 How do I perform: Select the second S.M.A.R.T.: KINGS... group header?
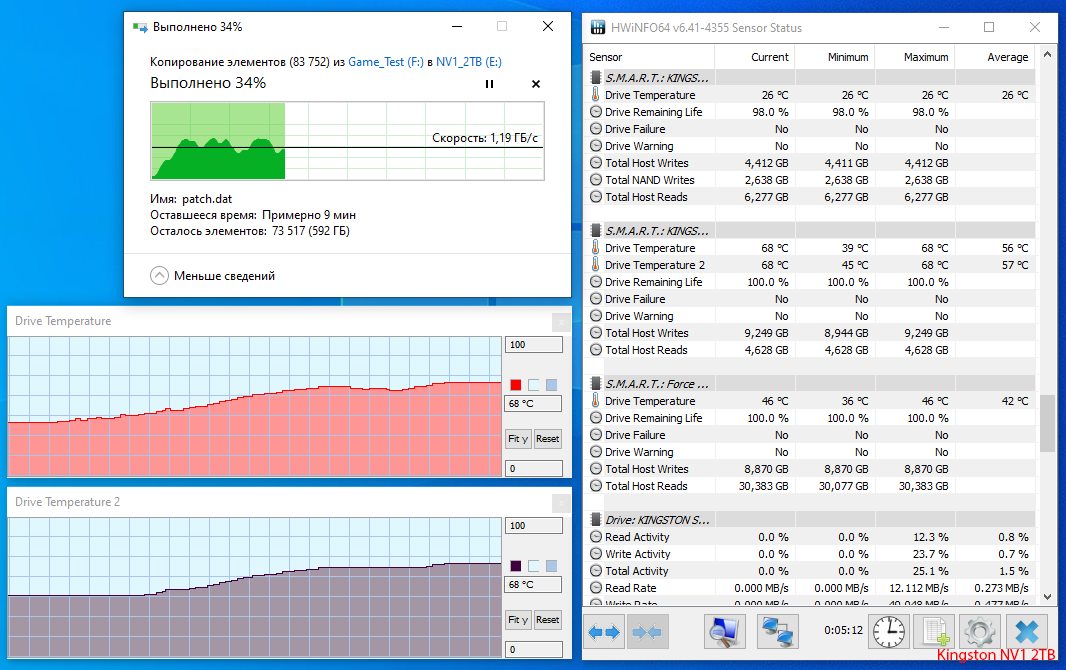pos(810,230)
